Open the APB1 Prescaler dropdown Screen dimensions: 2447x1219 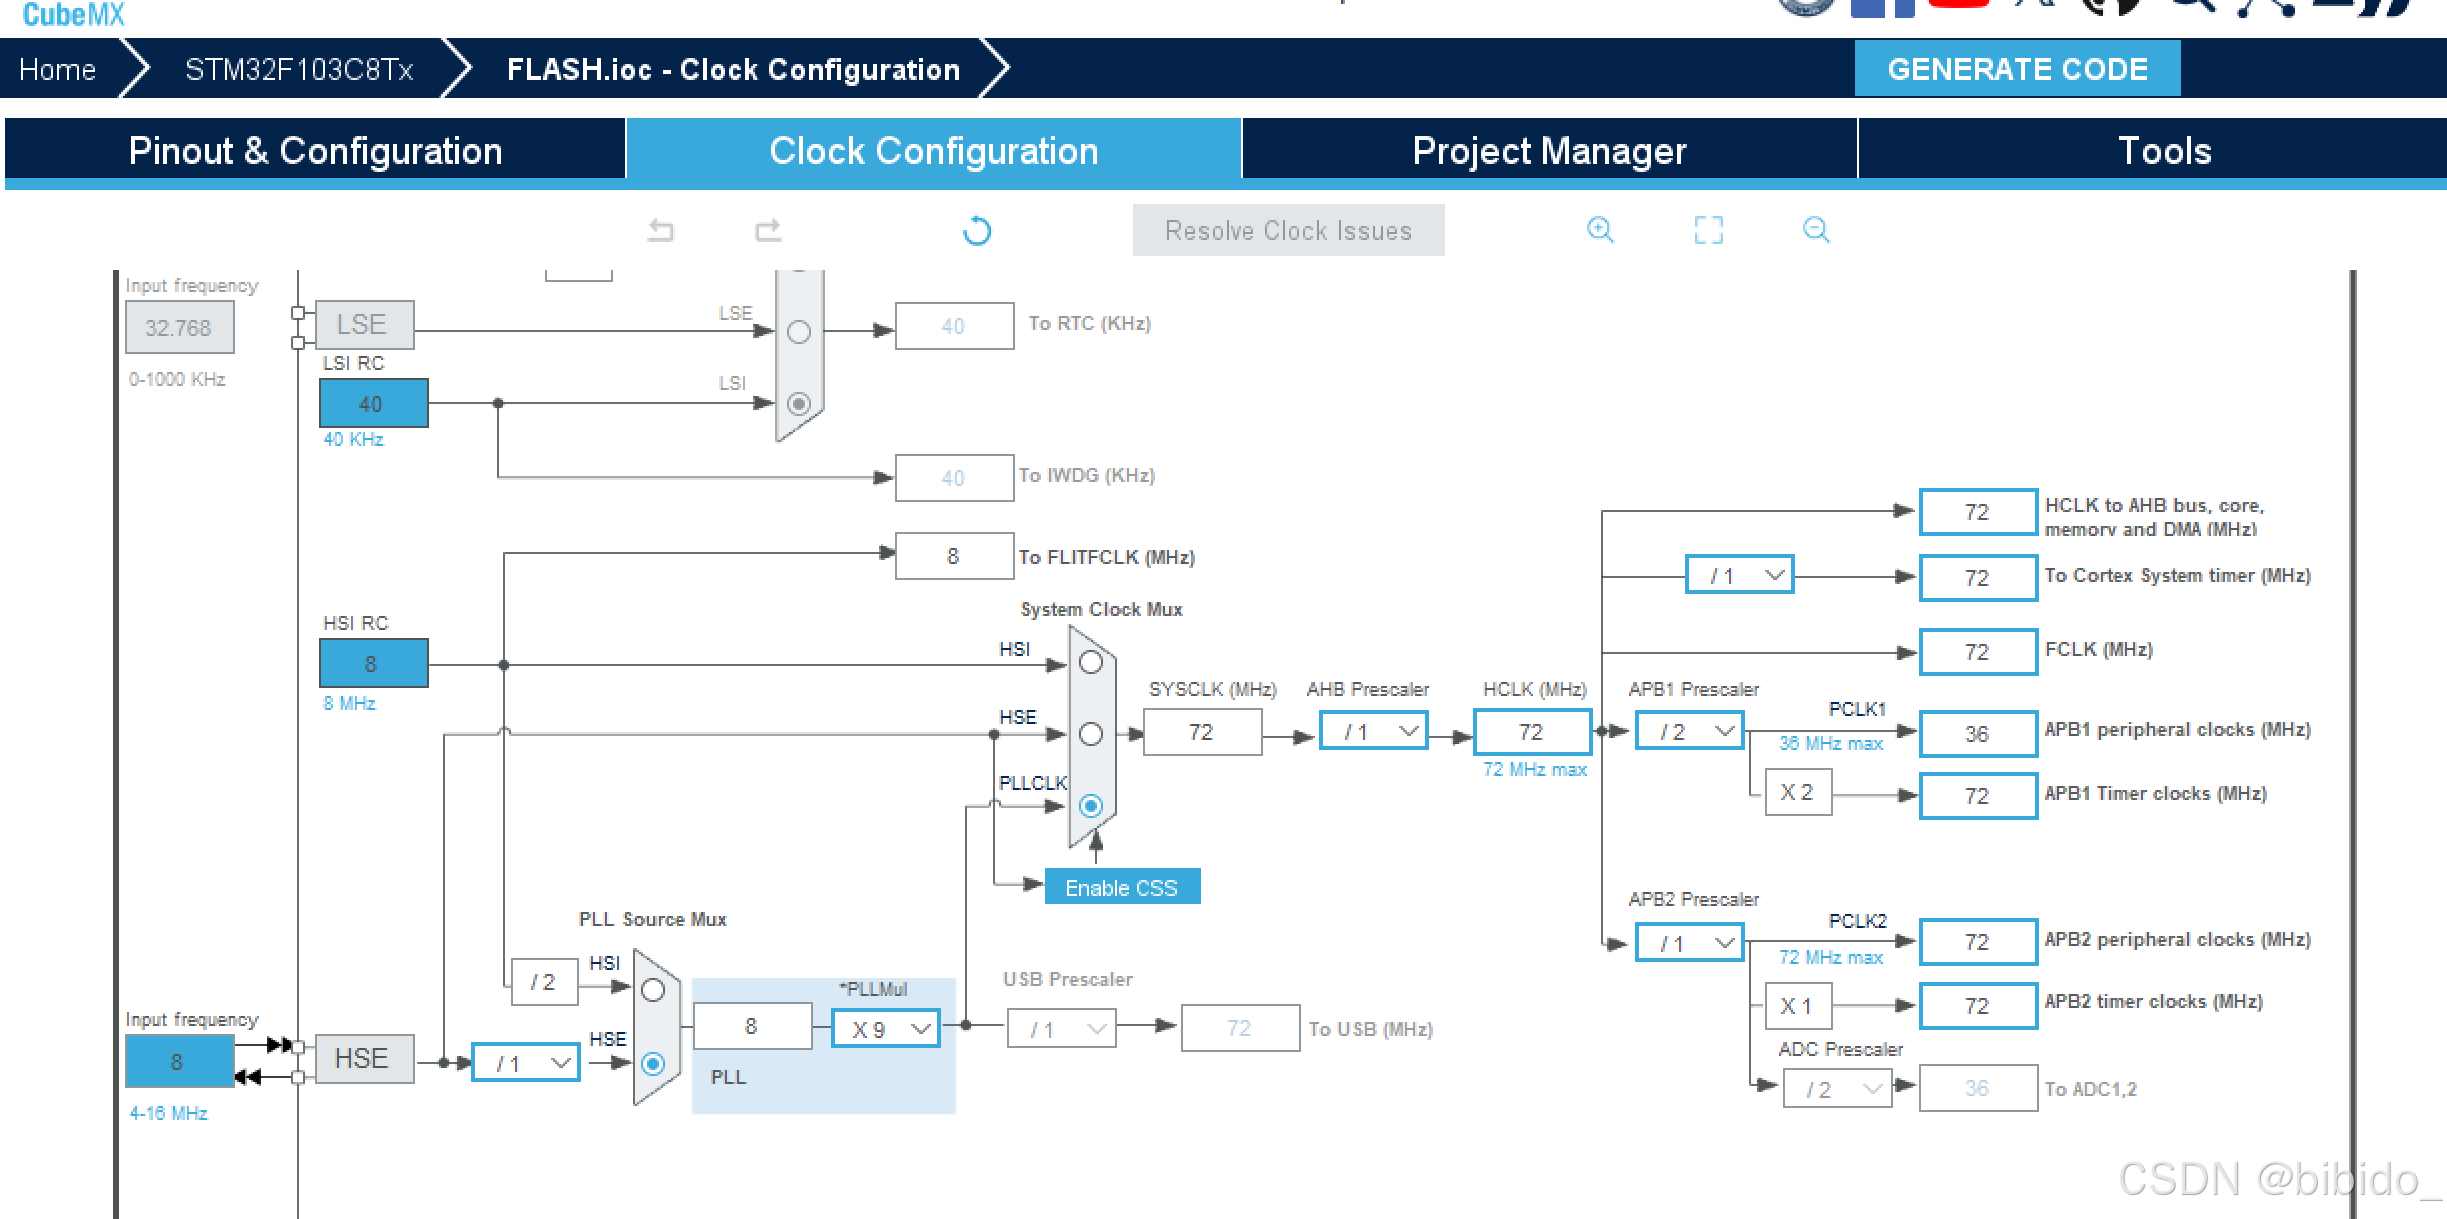click(x=1690, y=731)
